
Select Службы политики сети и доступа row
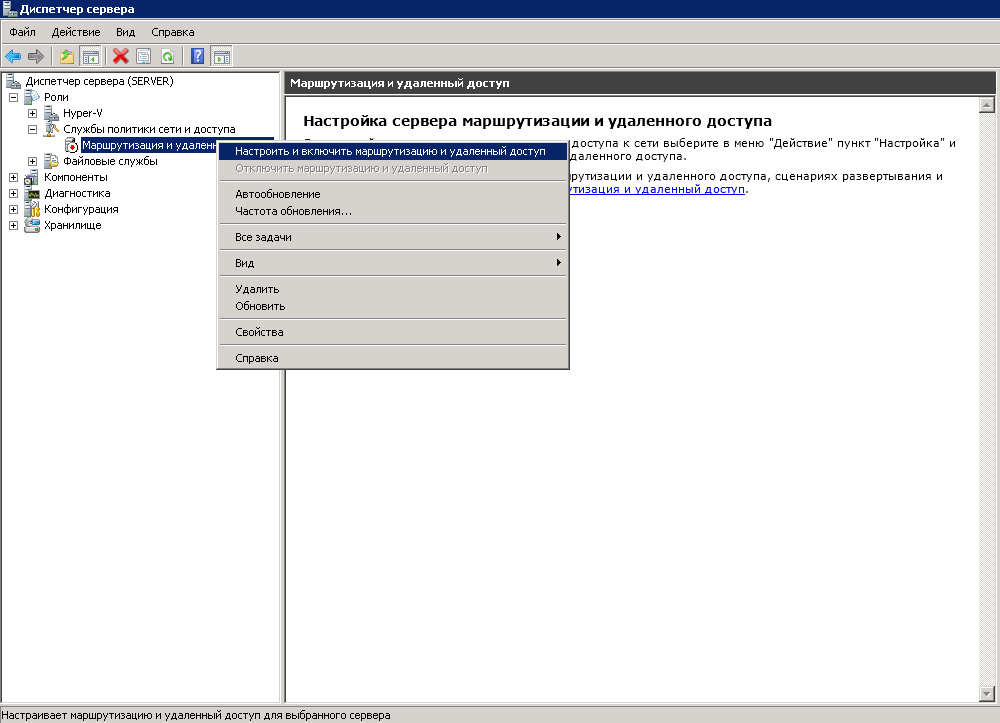click(x=149, y=129)
